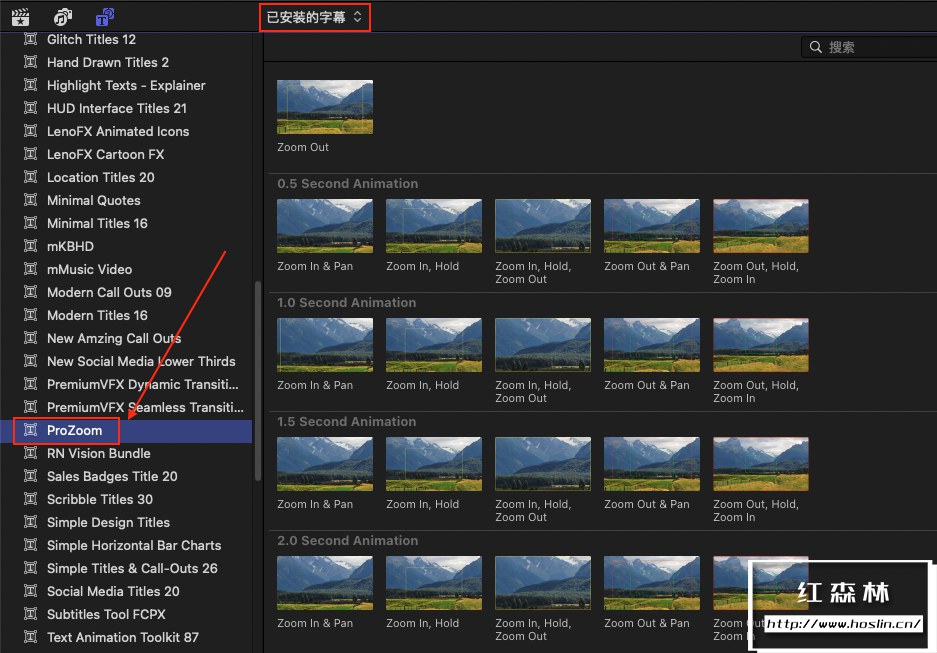The width and height of the screenshot is (937, 653).
Task: Click the title icon beside Subtitles Tool FCPX
Action: click(30, 614)
